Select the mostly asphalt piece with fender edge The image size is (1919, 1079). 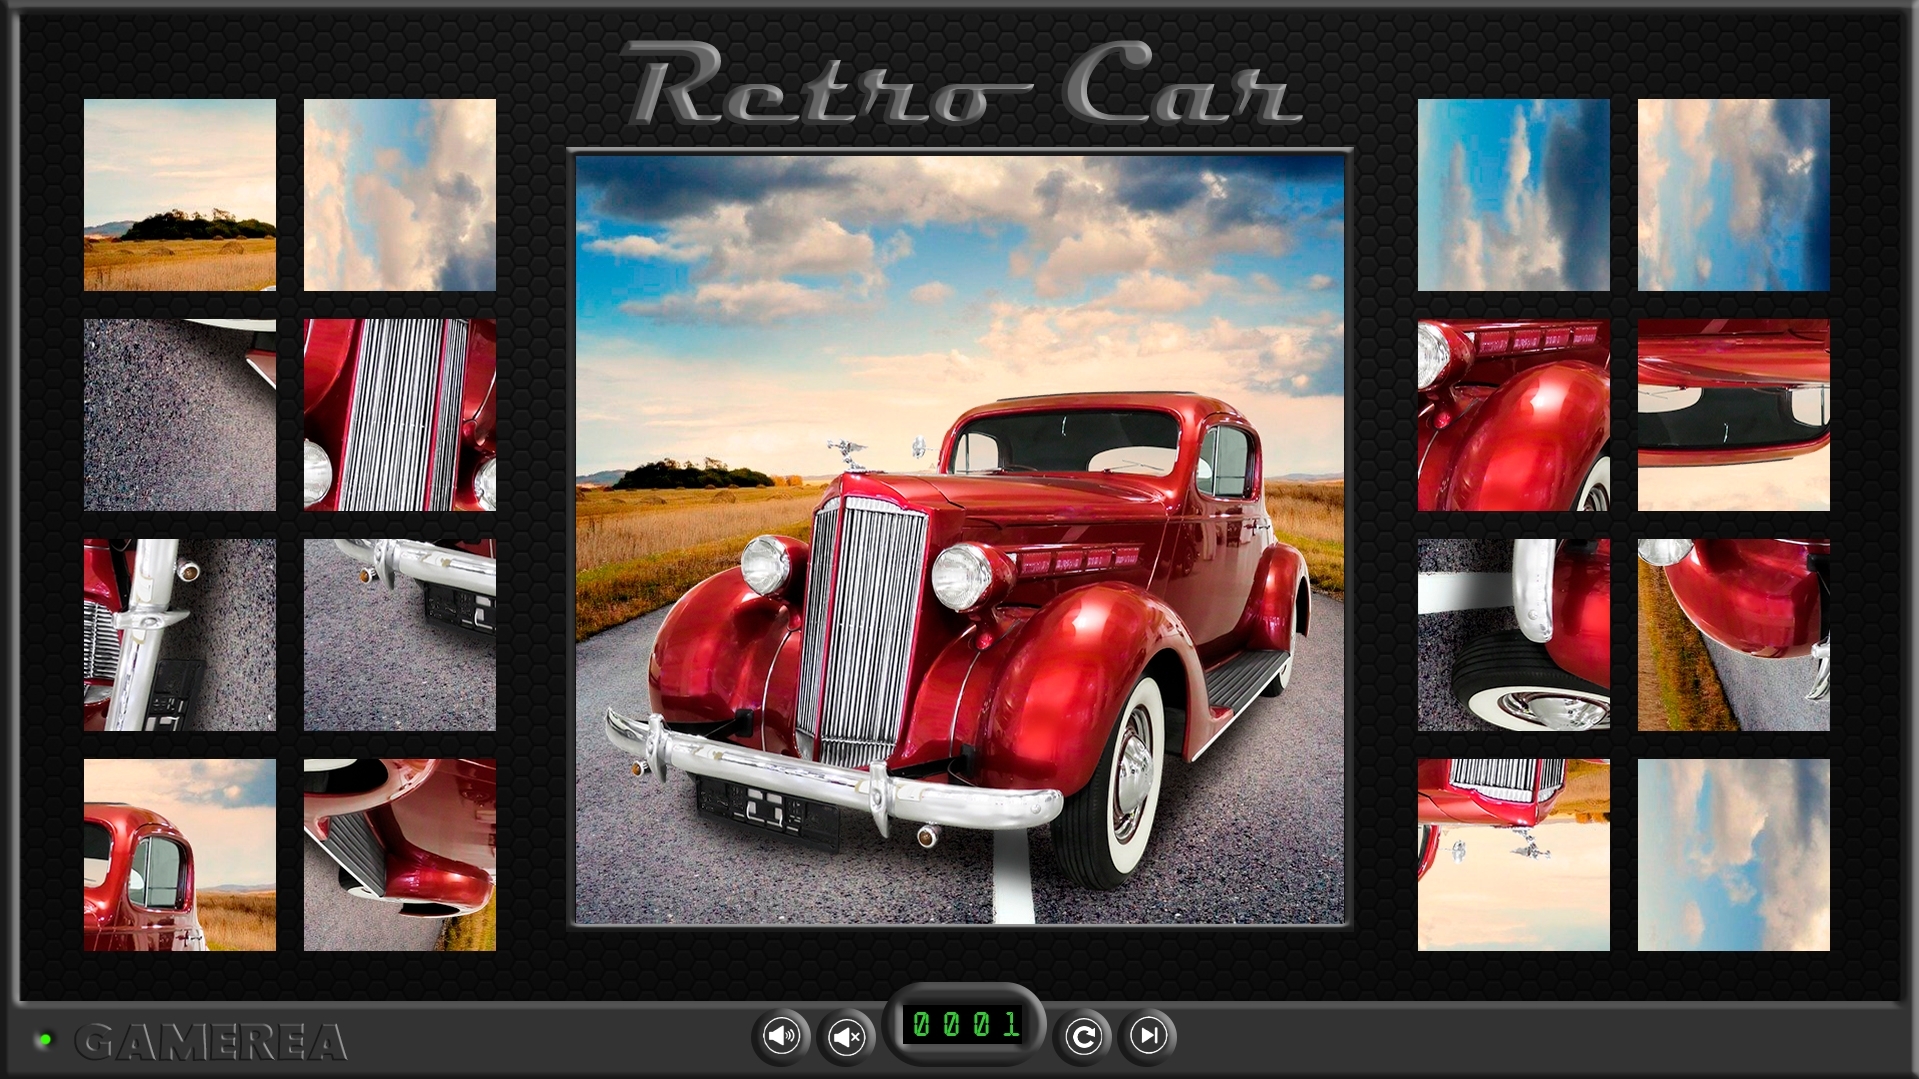[180, 415]
